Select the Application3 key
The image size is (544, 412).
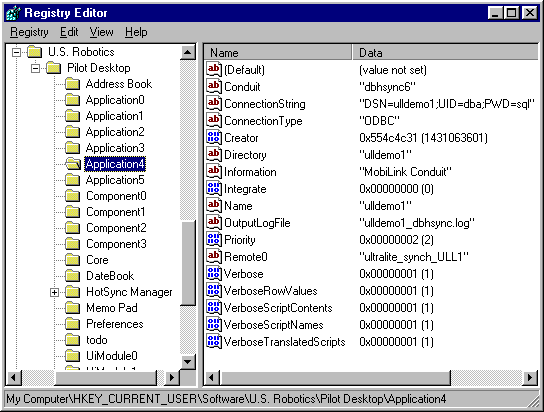115,148
